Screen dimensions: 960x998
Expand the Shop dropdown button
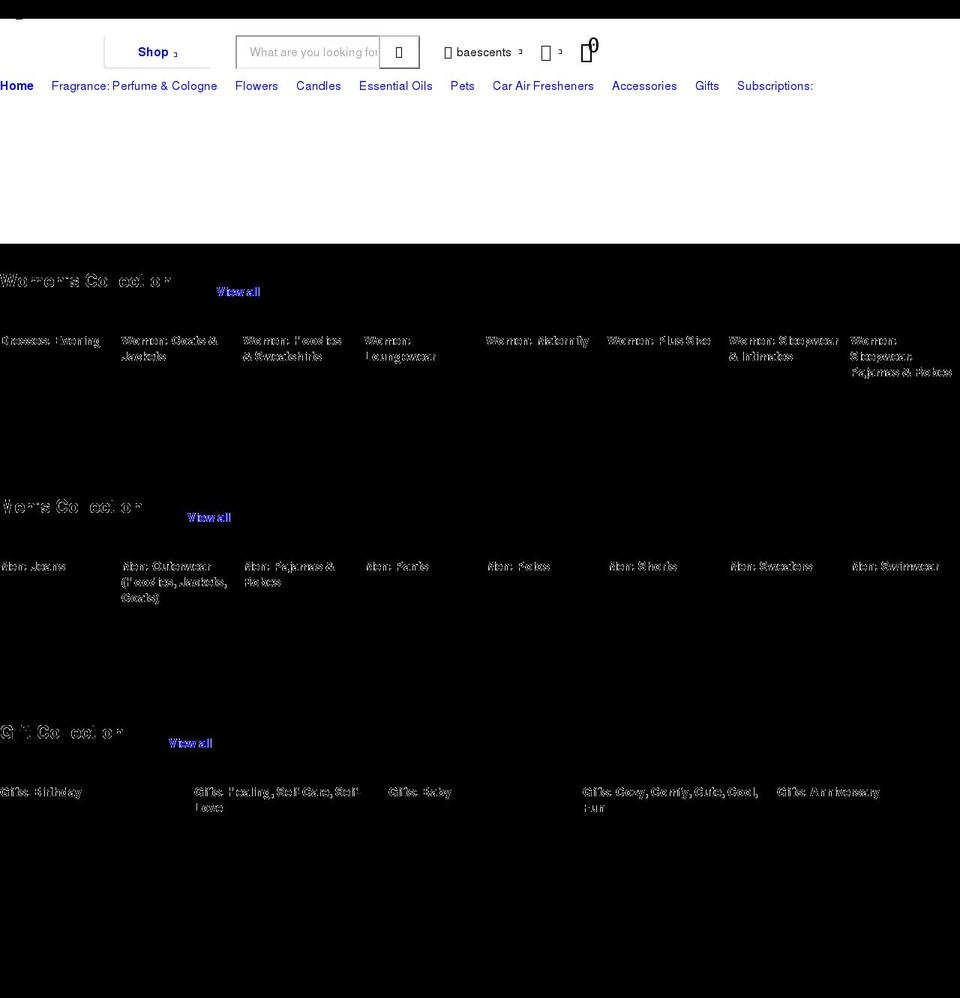pyautogui.click(x=157, y=52)
